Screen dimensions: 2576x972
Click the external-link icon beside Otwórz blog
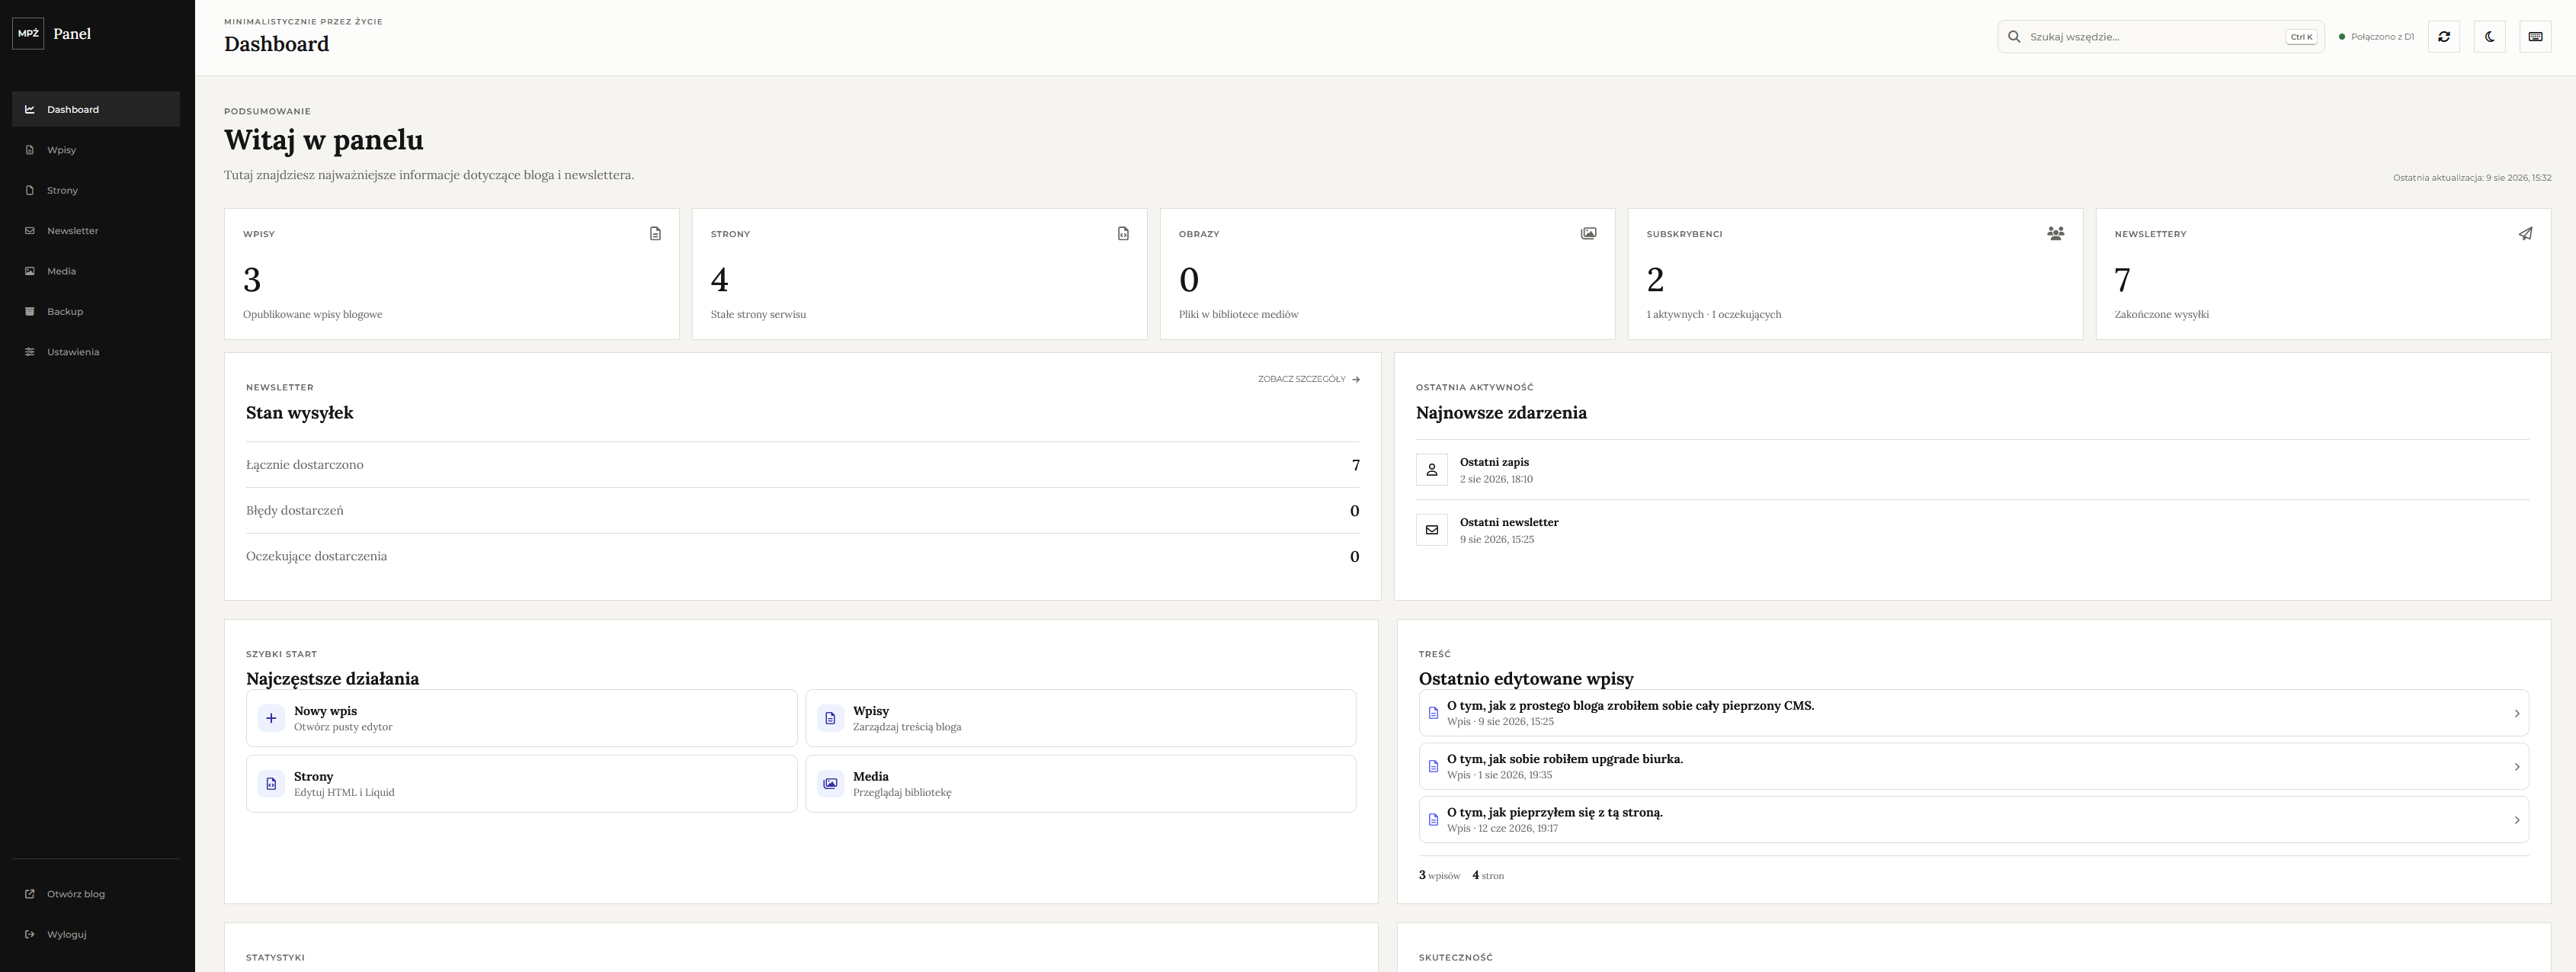(x=30, y=894)
